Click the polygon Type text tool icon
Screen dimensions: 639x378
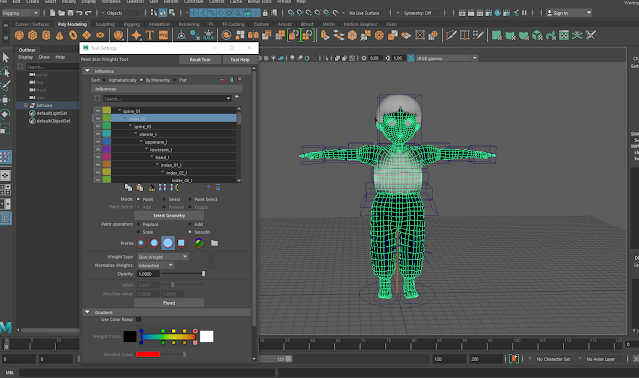(x=150, y=35)
